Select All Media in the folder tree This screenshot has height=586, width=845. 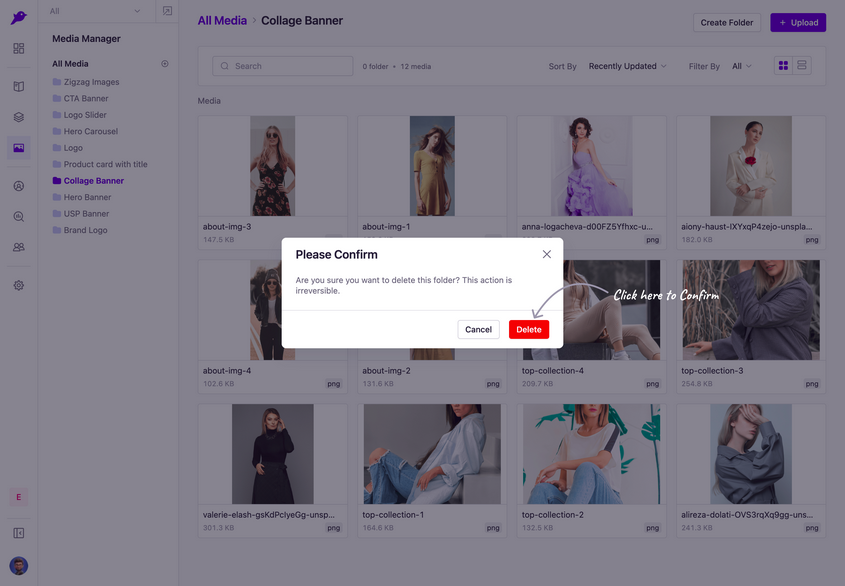point(70,64)
